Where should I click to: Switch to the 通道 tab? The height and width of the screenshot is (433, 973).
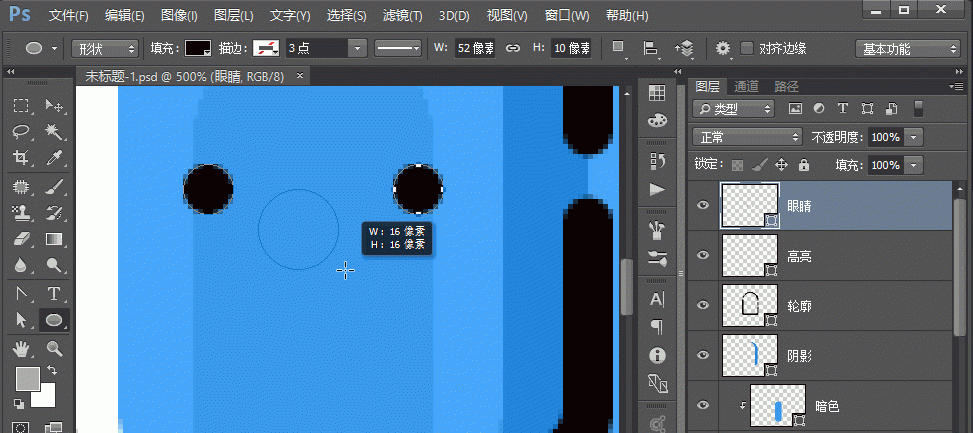746,87
